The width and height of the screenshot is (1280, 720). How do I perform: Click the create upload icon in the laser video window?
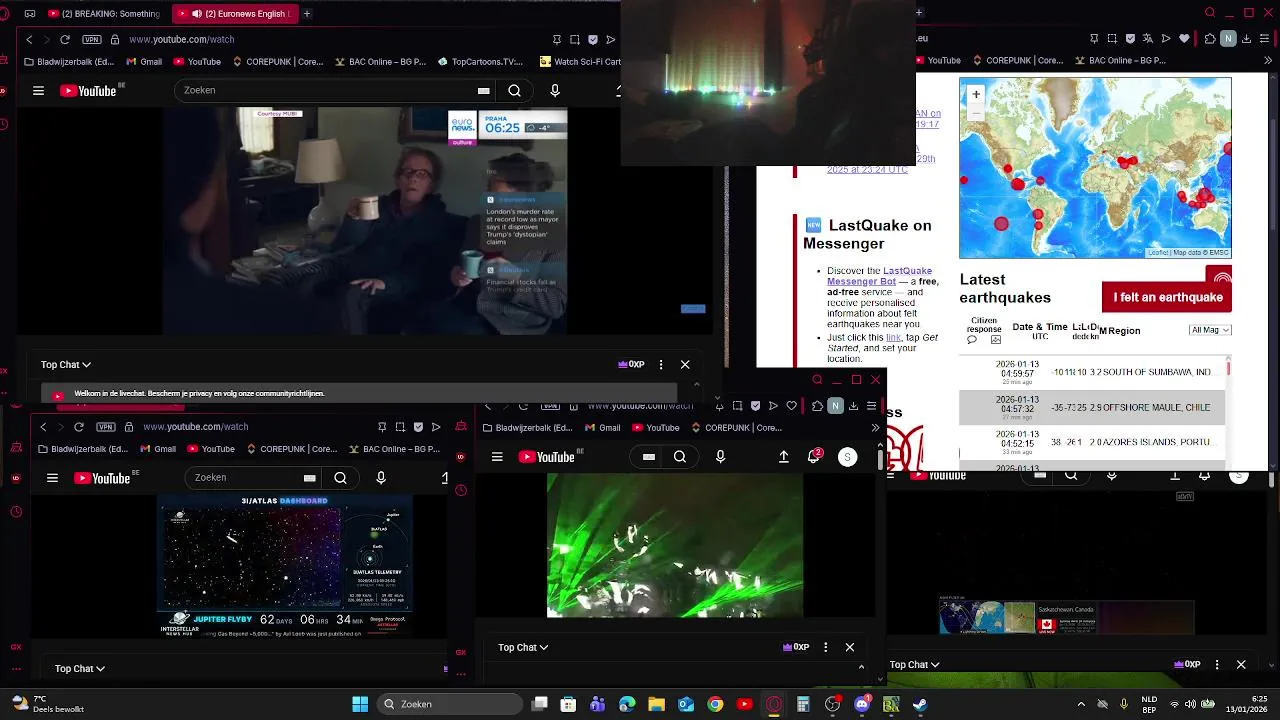[x=784, y=457]
